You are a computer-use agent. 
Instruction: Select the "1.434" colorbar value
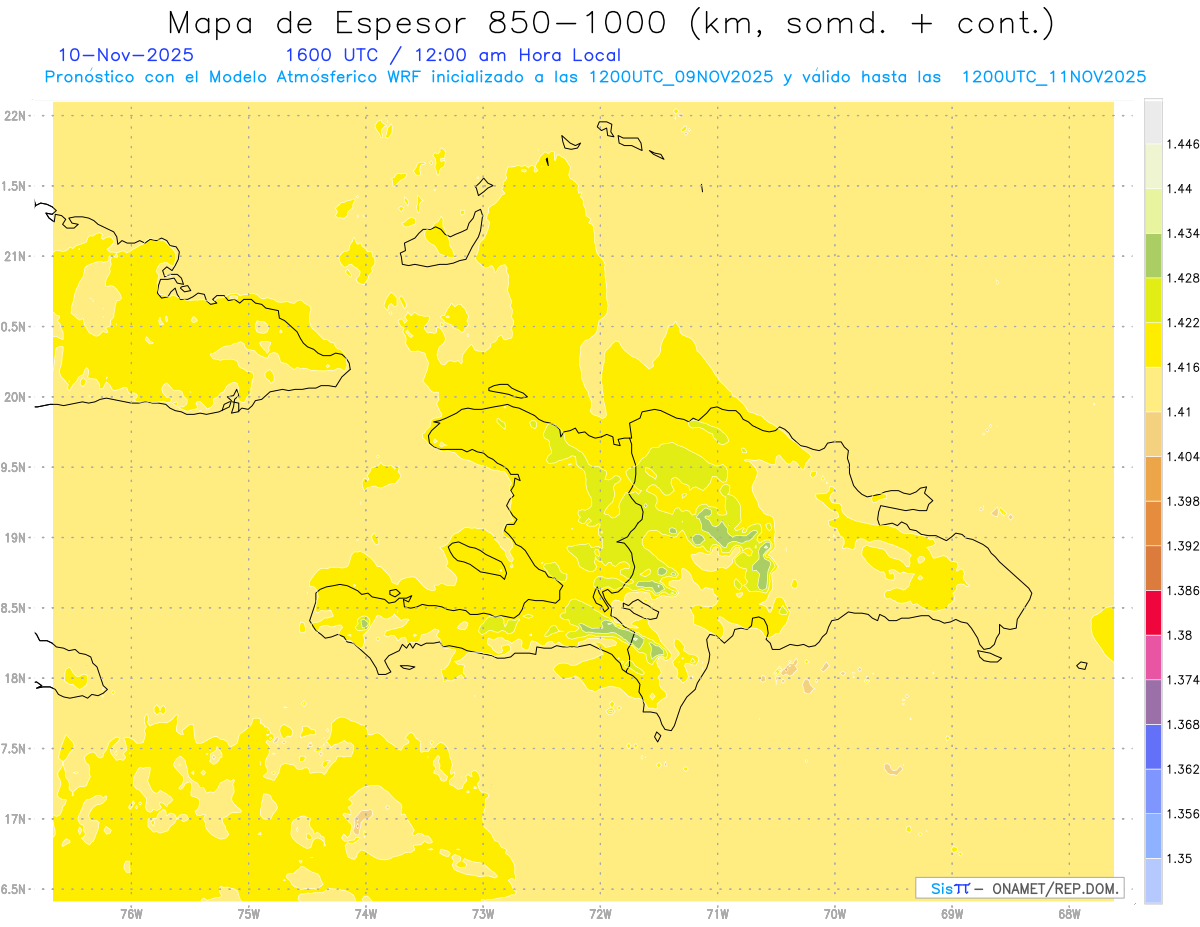coord(1184,233)
